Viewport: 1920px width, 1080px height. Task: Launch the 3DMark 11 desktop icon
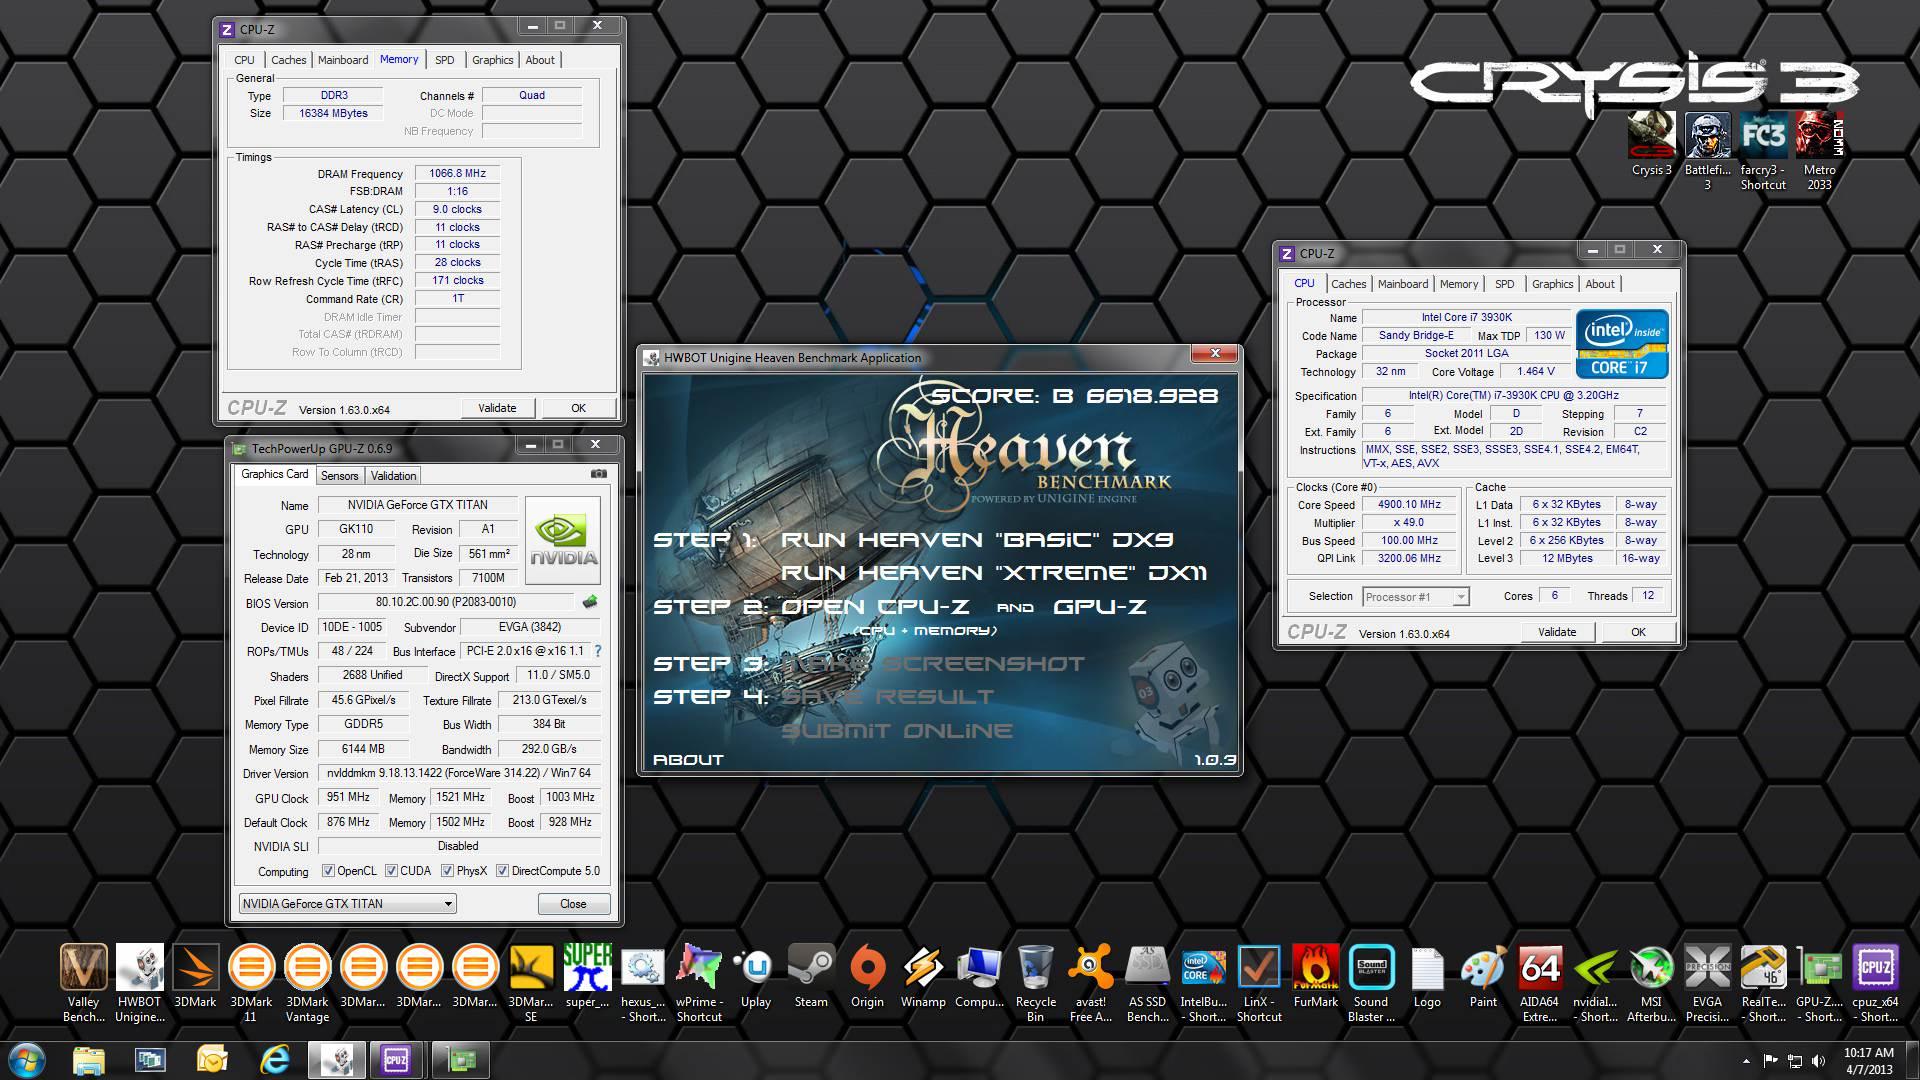click(x=251, y=981)
